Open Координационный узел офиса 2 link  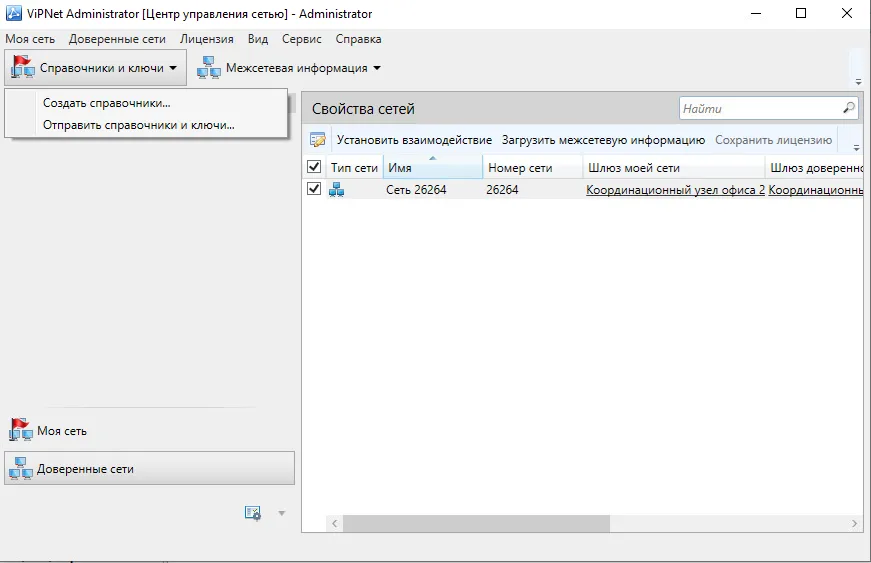pyautogui.click(x=675, y=190)
